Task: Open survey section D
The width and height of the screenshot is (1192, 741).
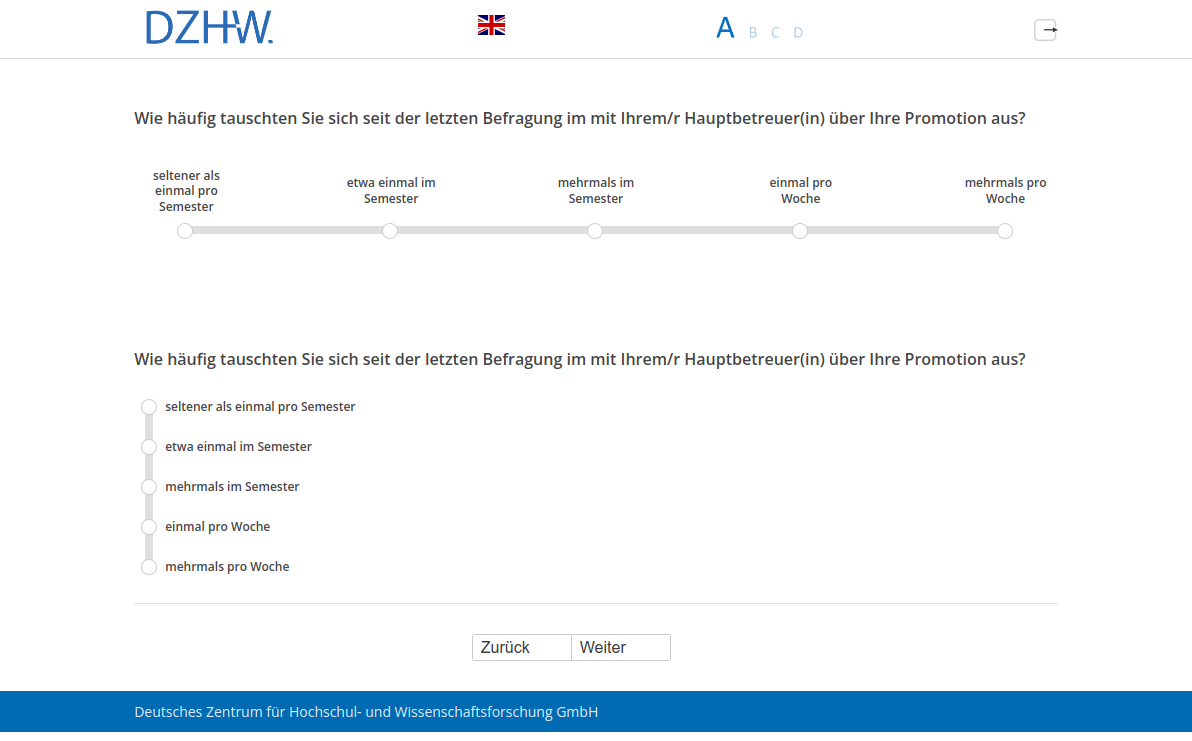Action: coord(798,32)
